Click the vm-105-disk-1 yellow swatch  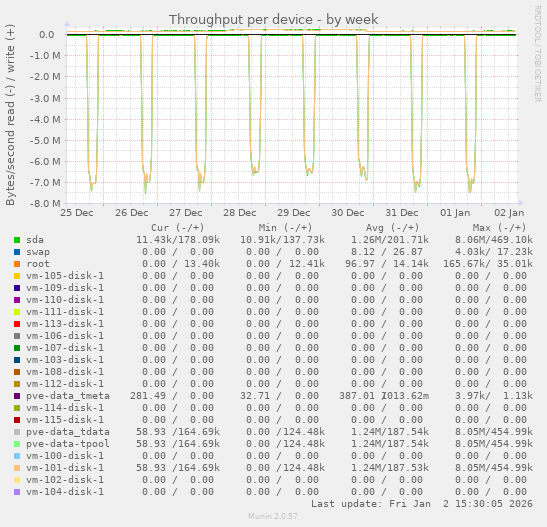(17, 276)
